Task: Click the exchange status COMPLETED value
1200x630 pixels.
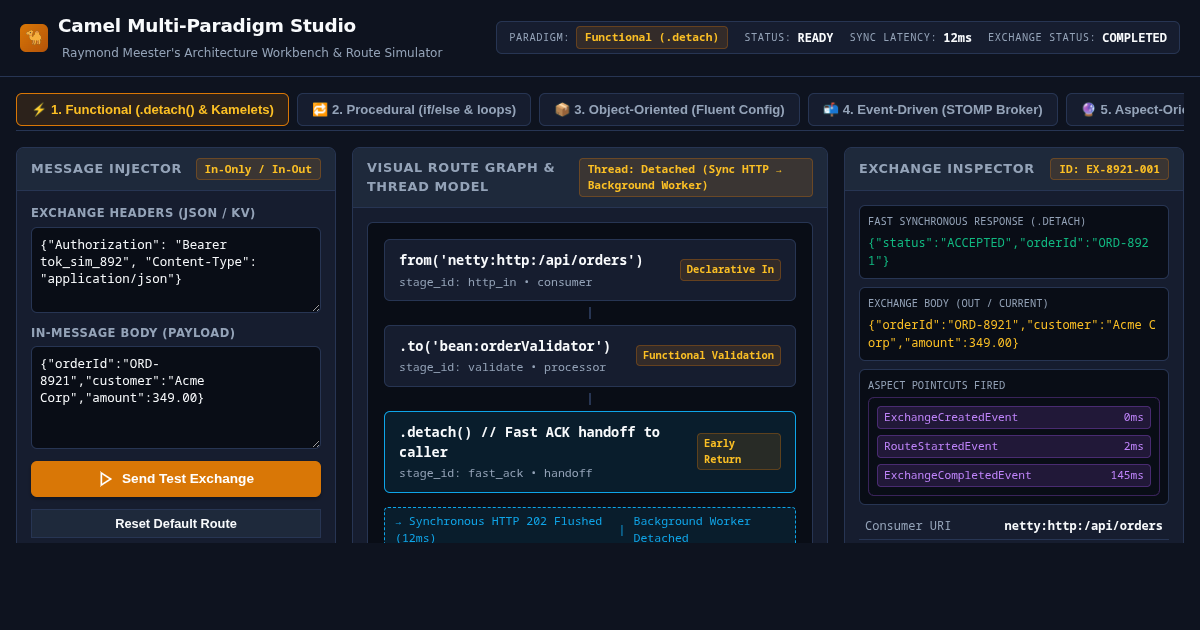Action: 1134,38
